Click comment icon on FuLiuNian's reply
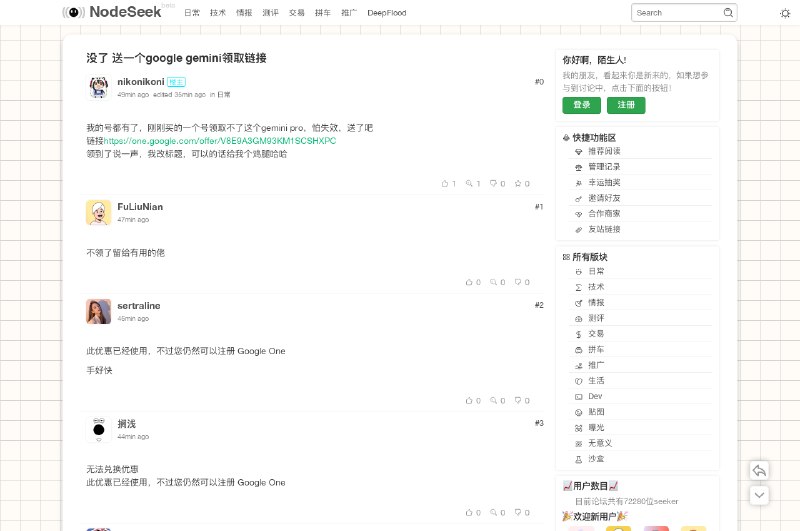 pos(493,282)
